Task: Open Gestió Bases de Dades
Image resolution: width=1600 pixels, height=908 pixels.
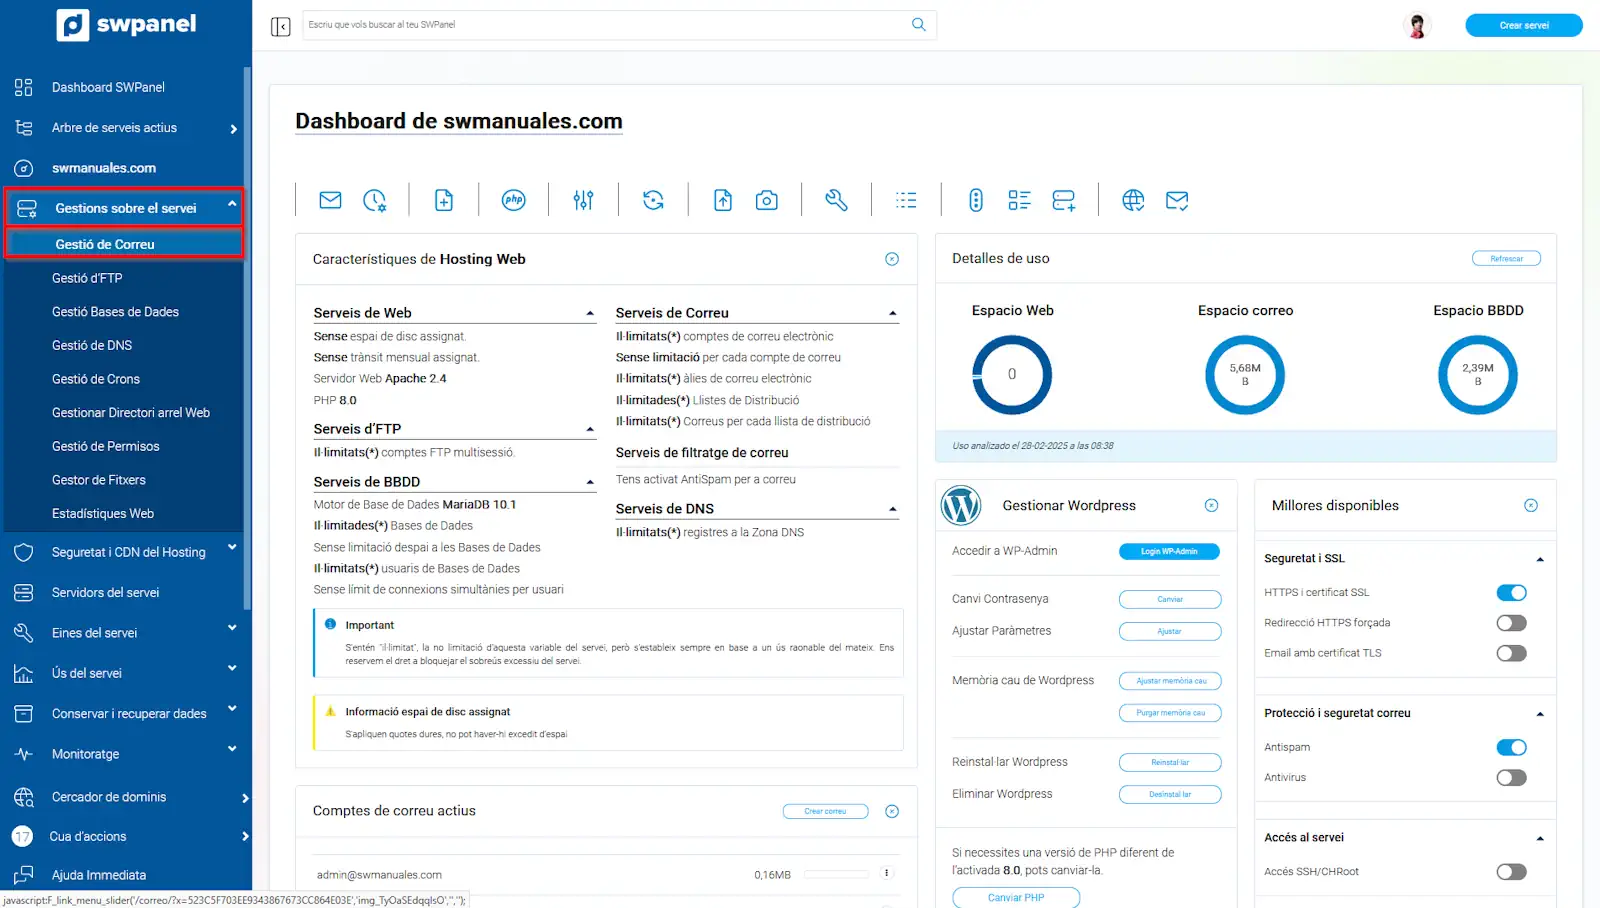Action: coord(115,312)
